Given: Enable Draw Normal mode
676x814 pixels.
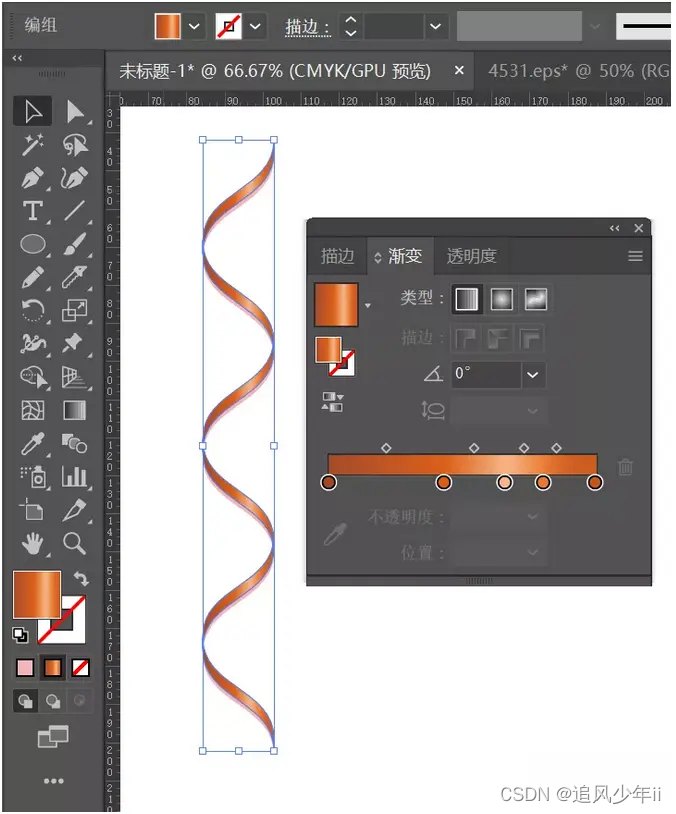Looking at the screenshot, I should coord(25,701).
